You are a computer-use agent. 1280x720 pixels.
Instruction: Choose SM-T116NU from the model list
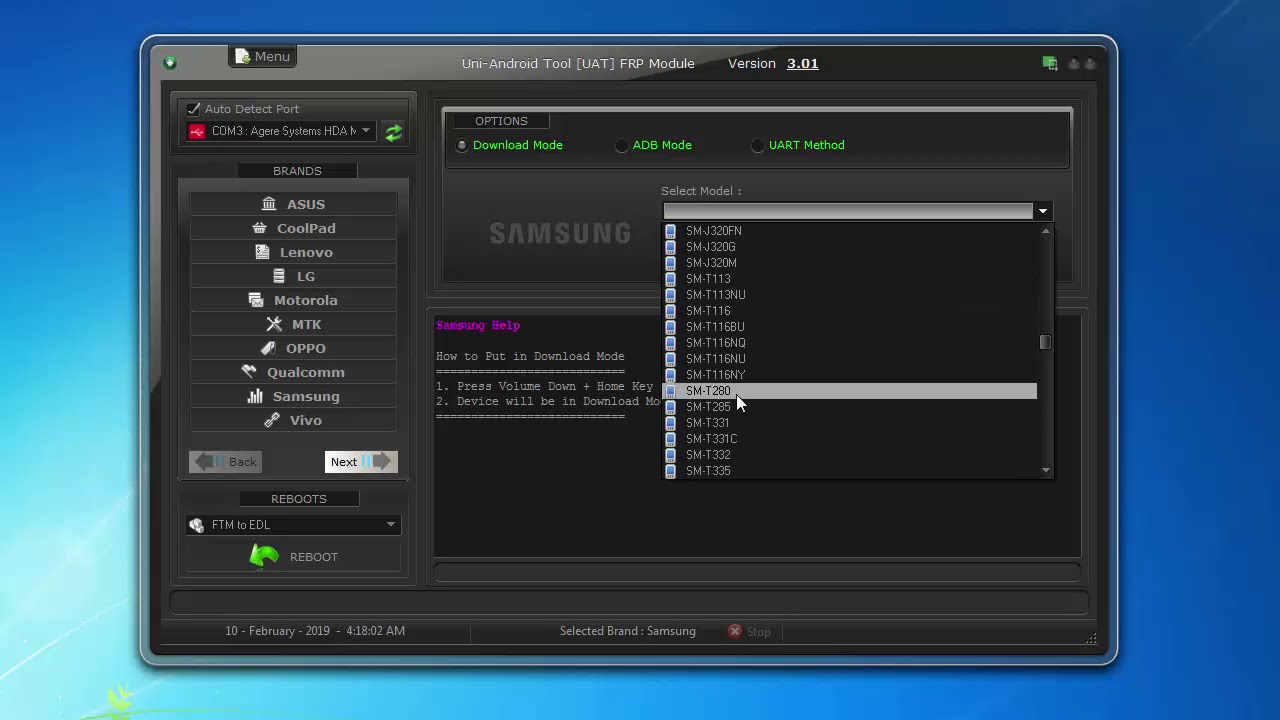click(849, 359)
